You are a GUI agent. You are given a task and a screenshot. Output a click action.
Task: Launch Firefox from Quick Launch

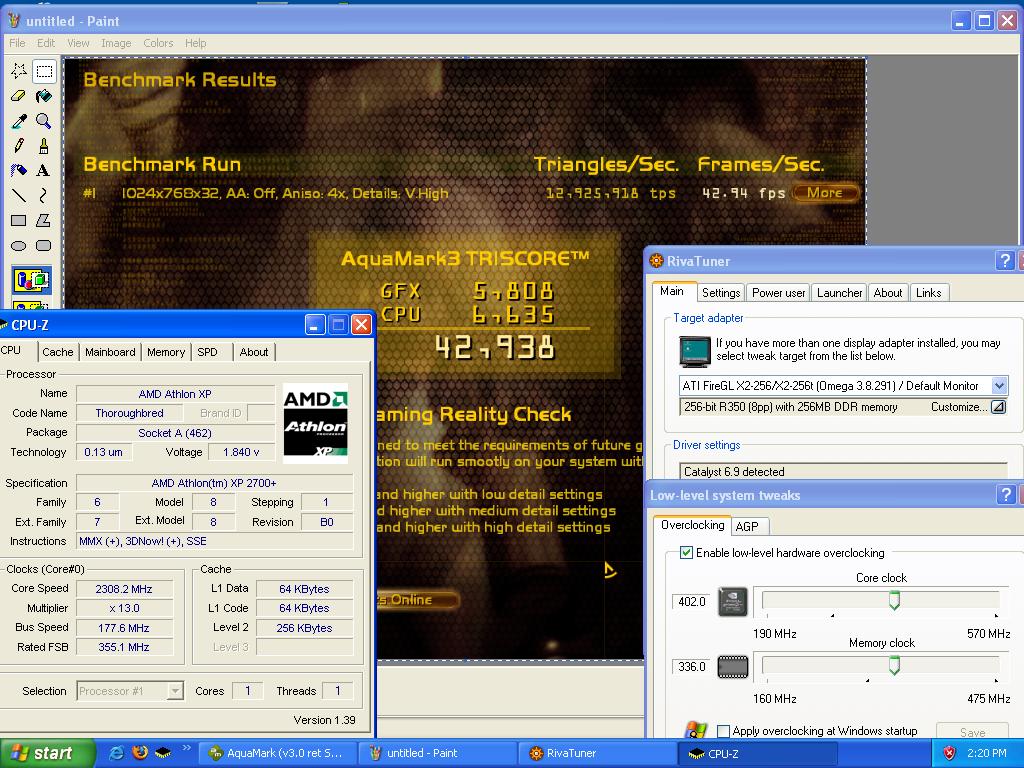pyautogui.click(x=139, y=753)
